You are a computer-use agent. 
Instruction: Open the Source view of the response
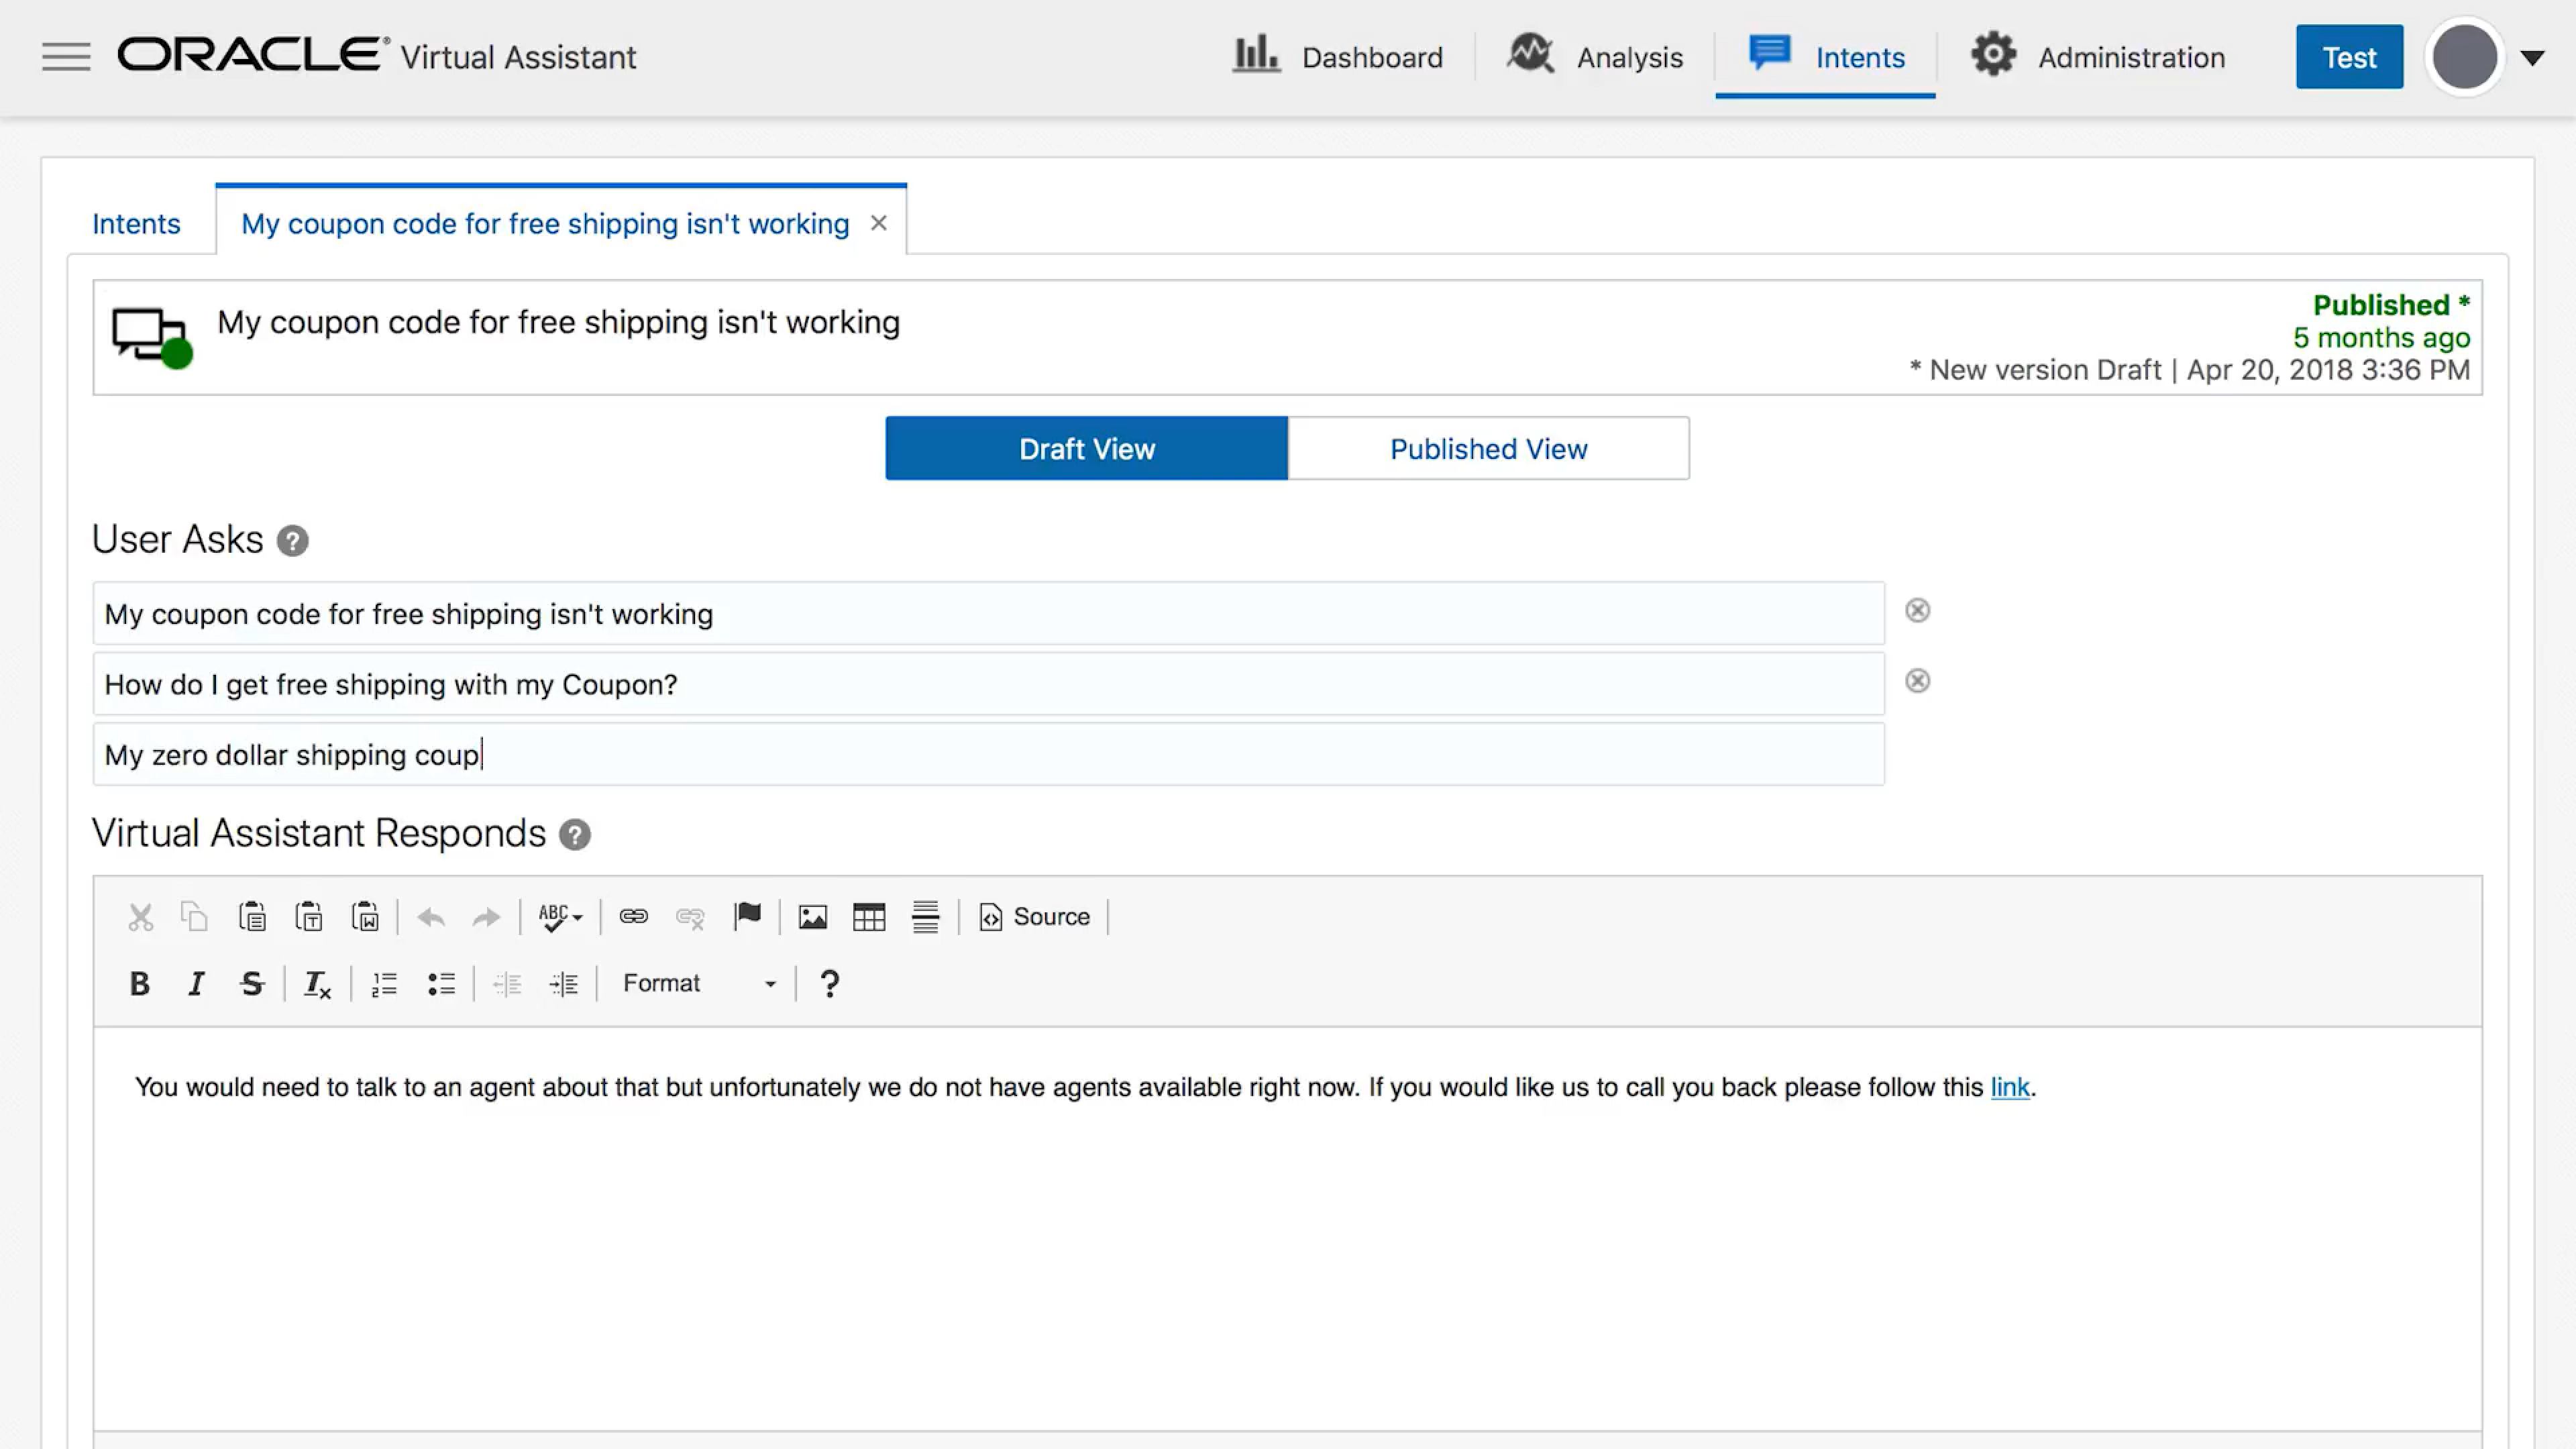1035,916
